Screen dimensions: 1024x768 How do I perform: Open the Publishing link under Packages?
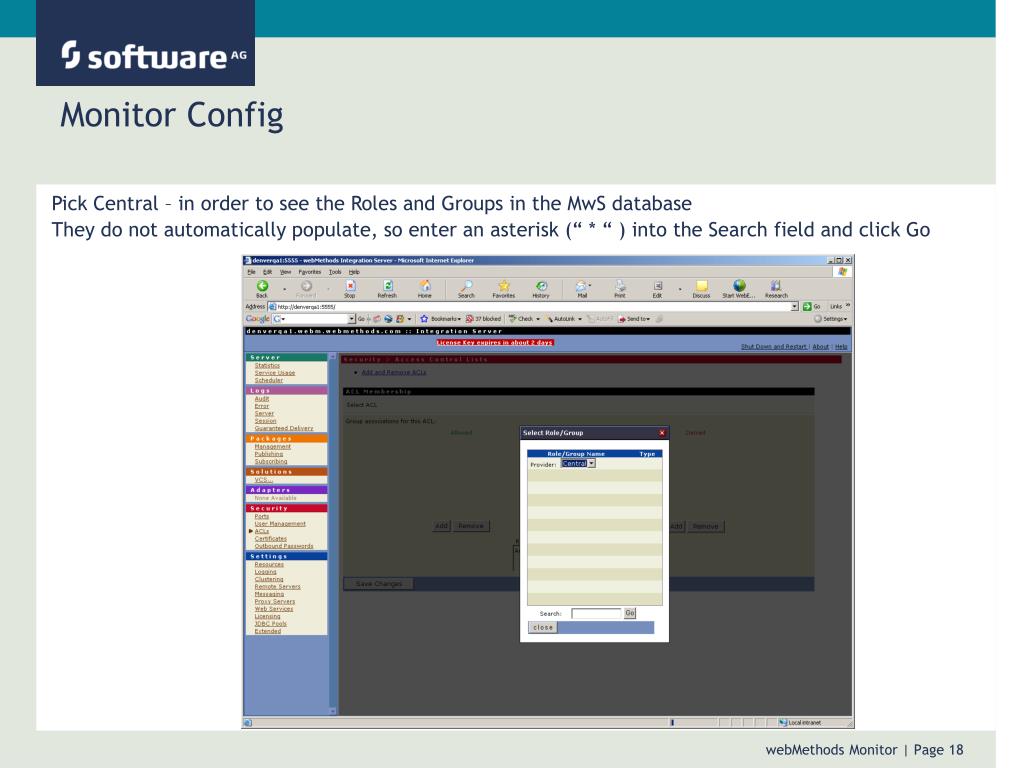(269, 454)
